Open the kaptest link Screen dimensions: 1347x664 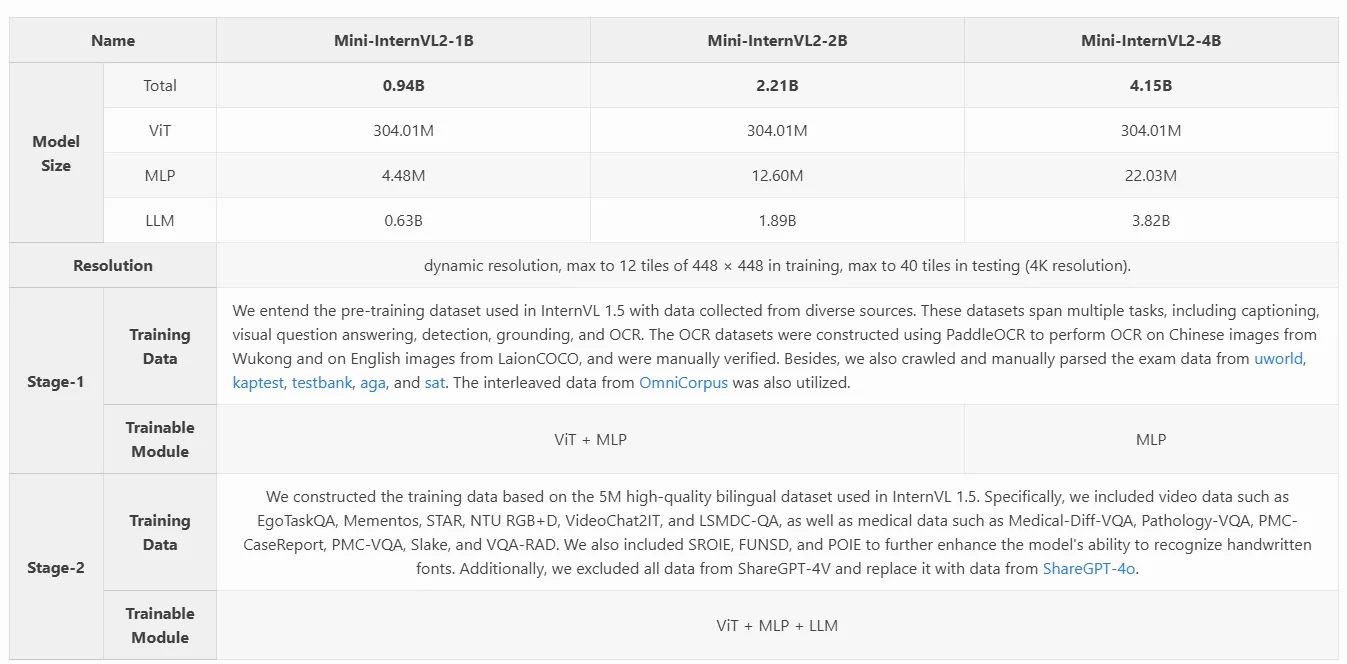click(x=257, y=383)
